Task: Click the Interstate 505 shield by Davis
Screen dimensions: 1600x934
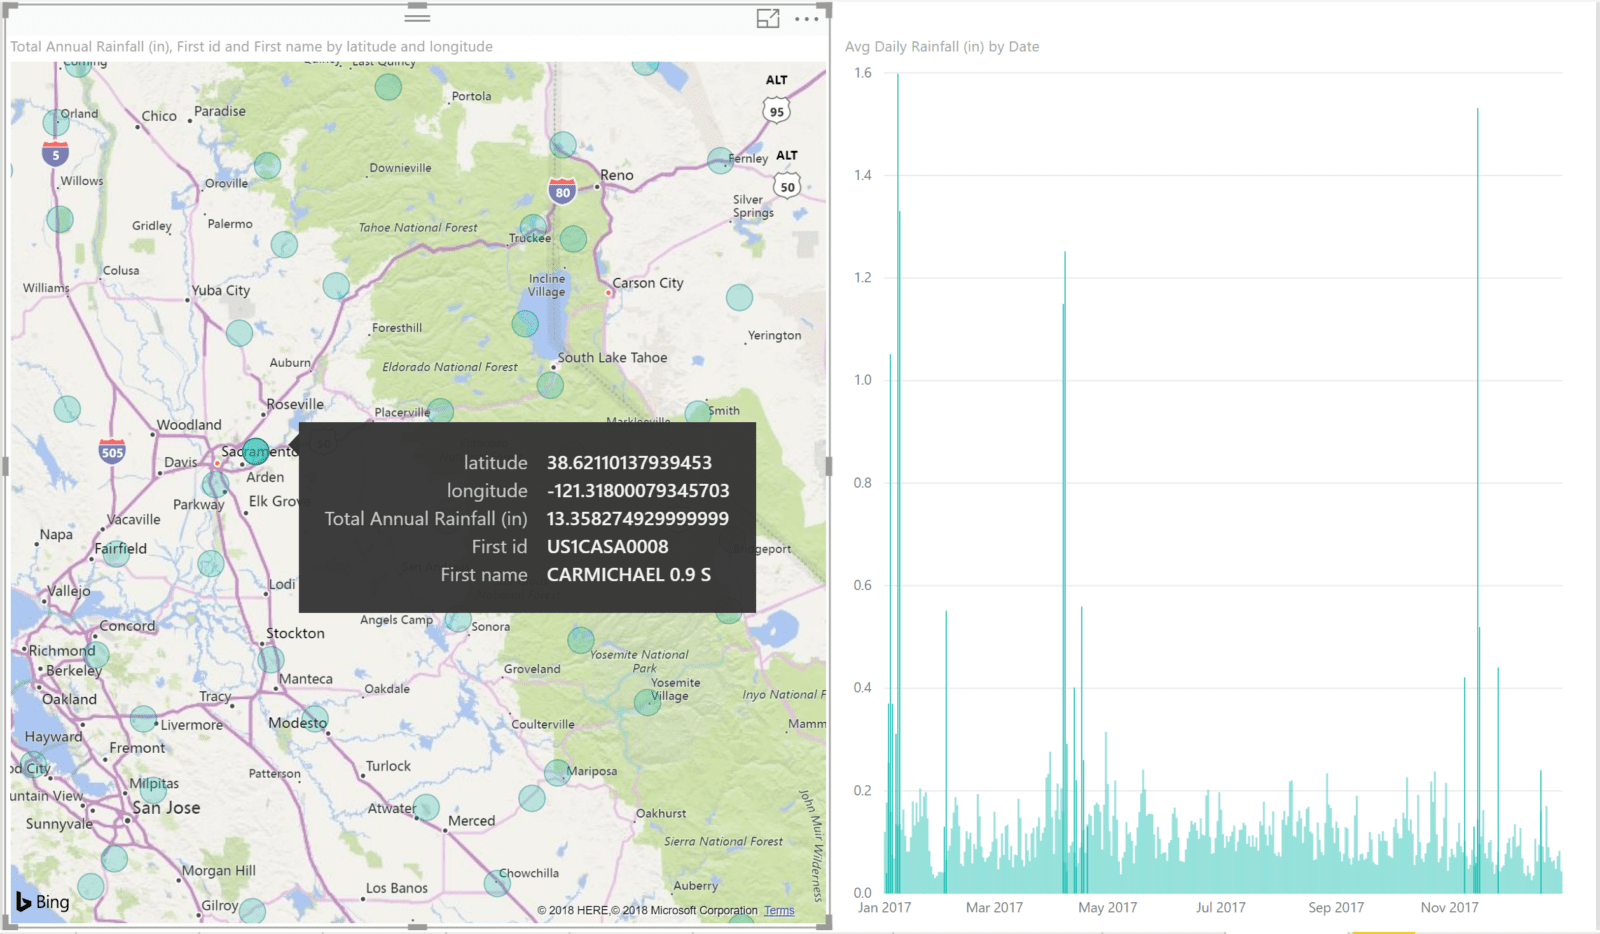Action: click(112, 451)
